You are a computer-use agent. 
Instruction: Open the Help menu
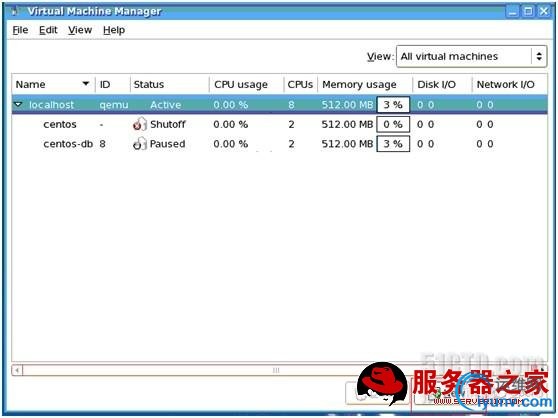pyautogui.click(x=114, y=30)
